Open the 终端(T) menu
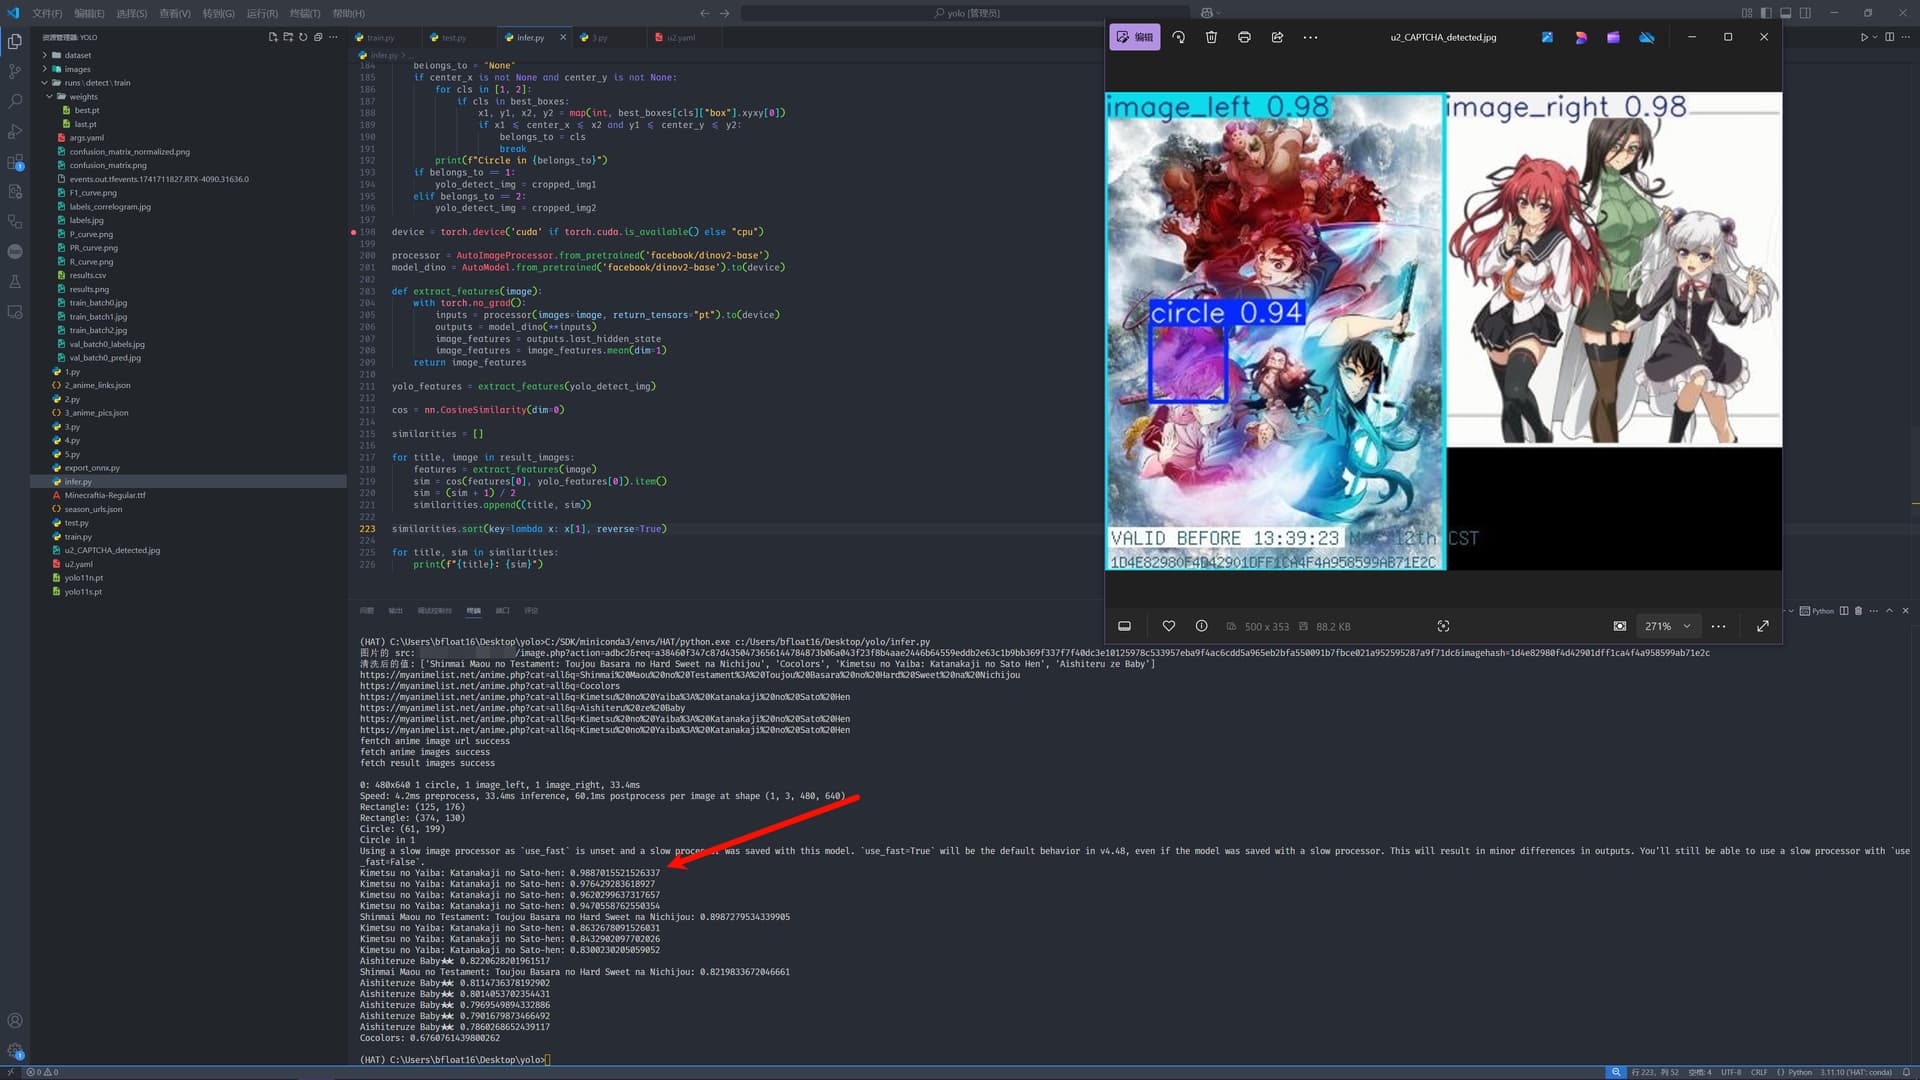 pos(305,13)
